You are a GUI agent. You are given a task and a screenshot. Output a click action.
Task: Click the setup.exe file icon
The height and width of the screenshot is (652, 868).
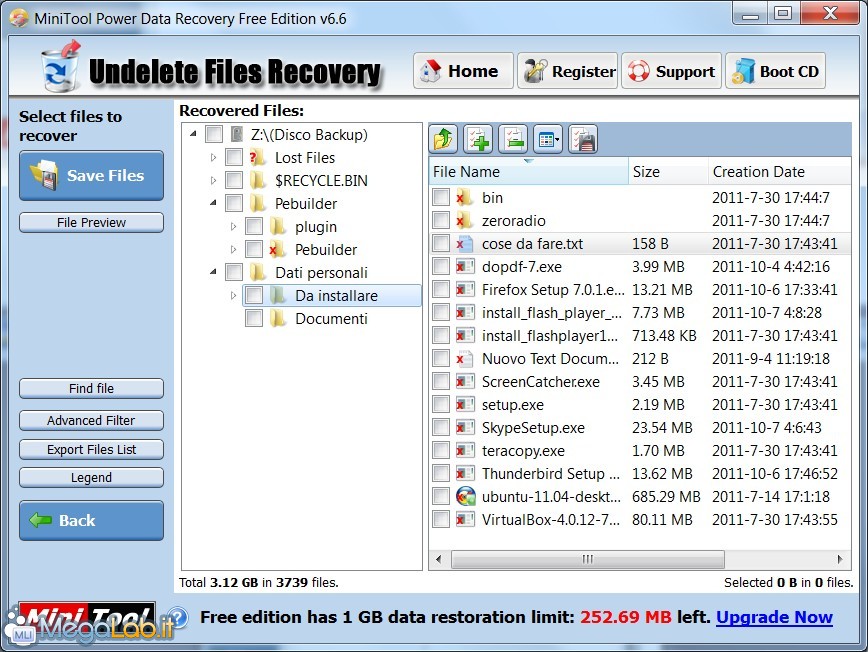coord(465,405)
